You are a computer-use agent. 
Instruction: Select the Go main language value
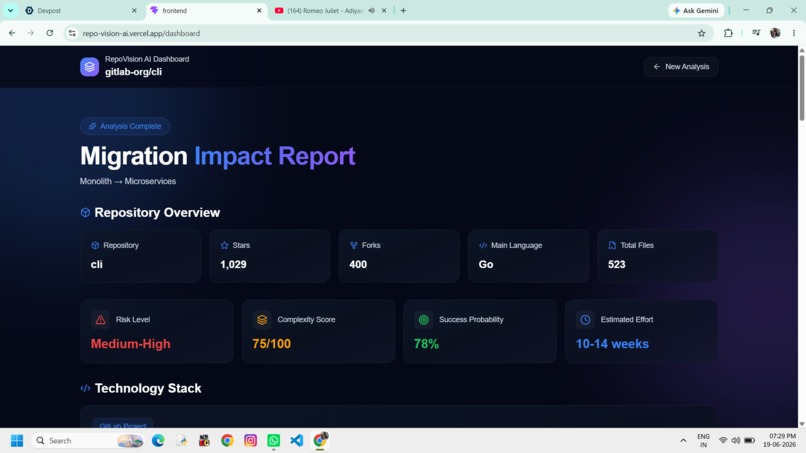486,264
